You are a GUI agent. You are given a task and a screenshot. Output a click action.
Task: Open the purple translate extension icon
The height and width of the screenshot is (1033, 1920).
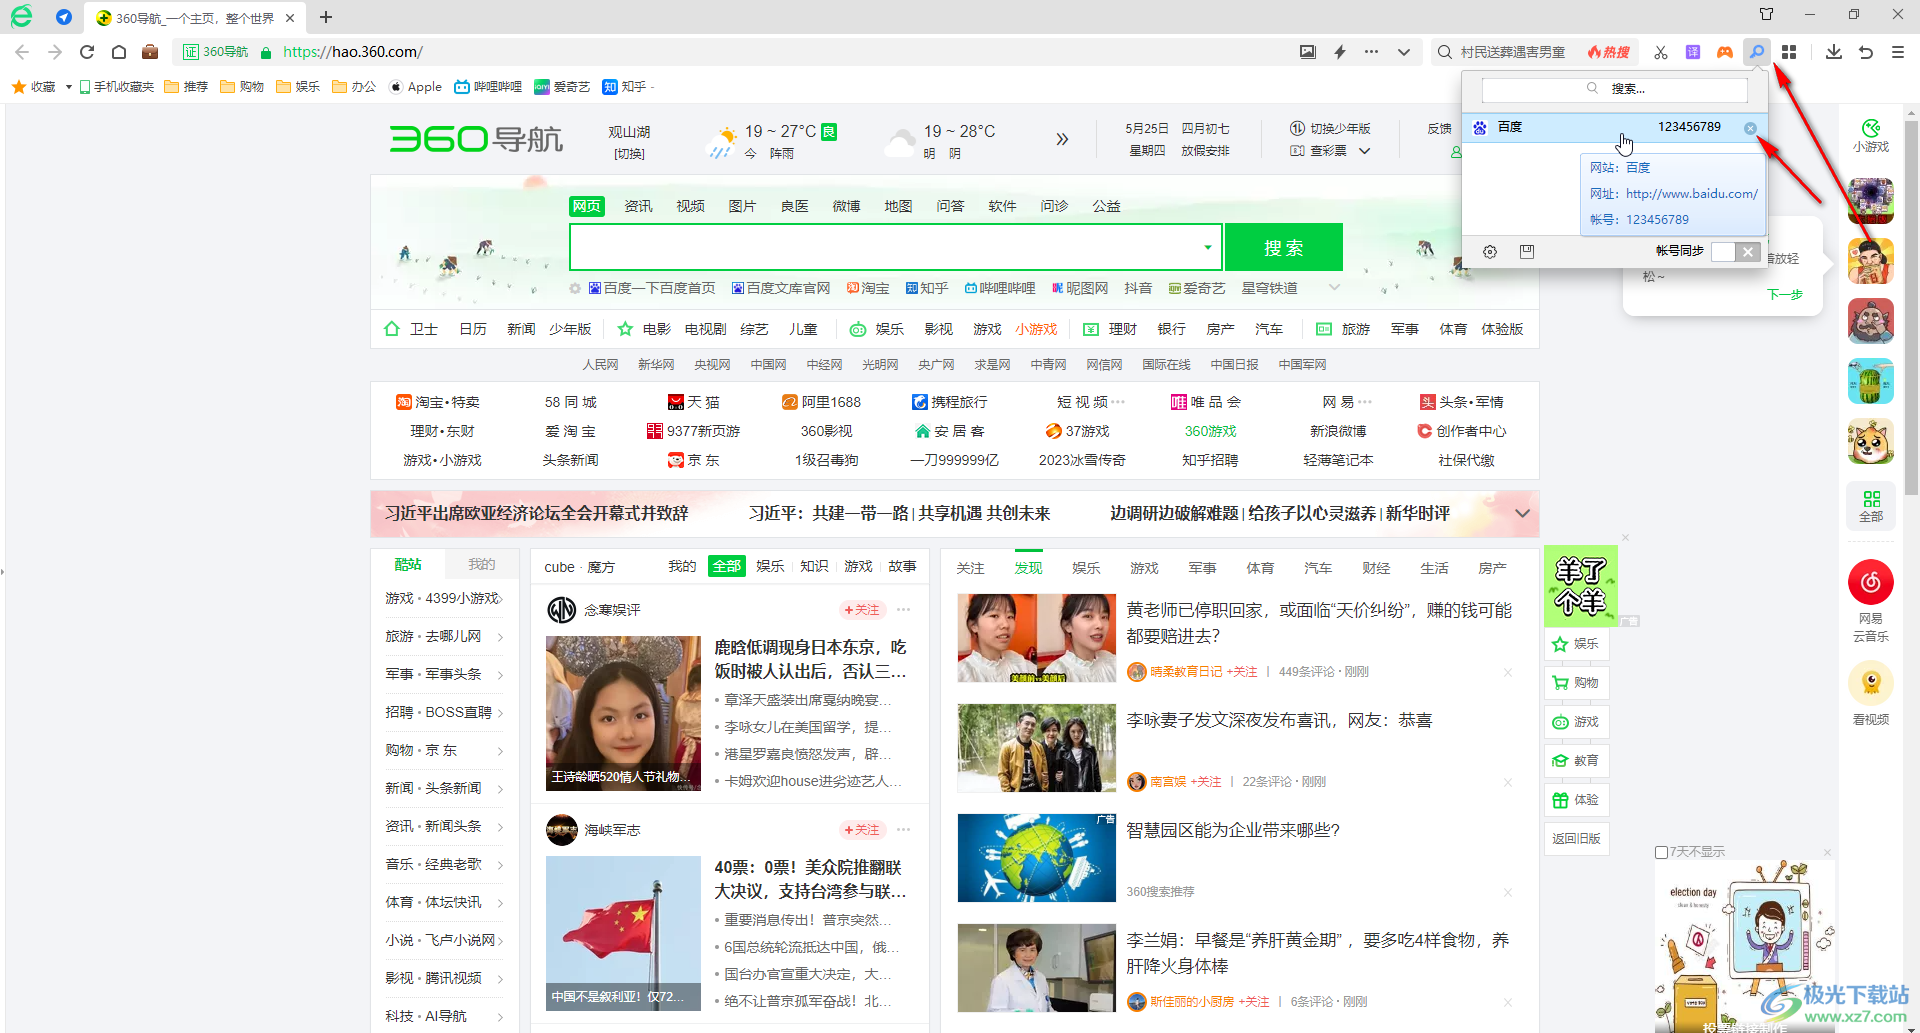coord(1693,52)
